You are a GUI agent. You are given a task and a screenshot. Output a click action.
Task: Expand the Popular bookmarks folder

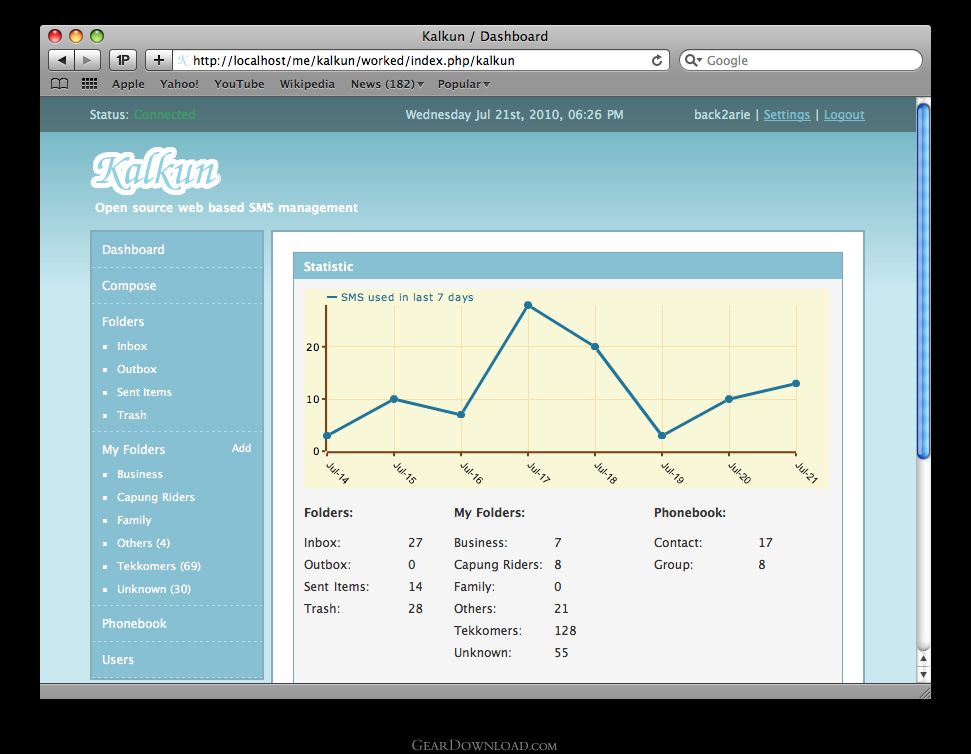coord(463,84)
